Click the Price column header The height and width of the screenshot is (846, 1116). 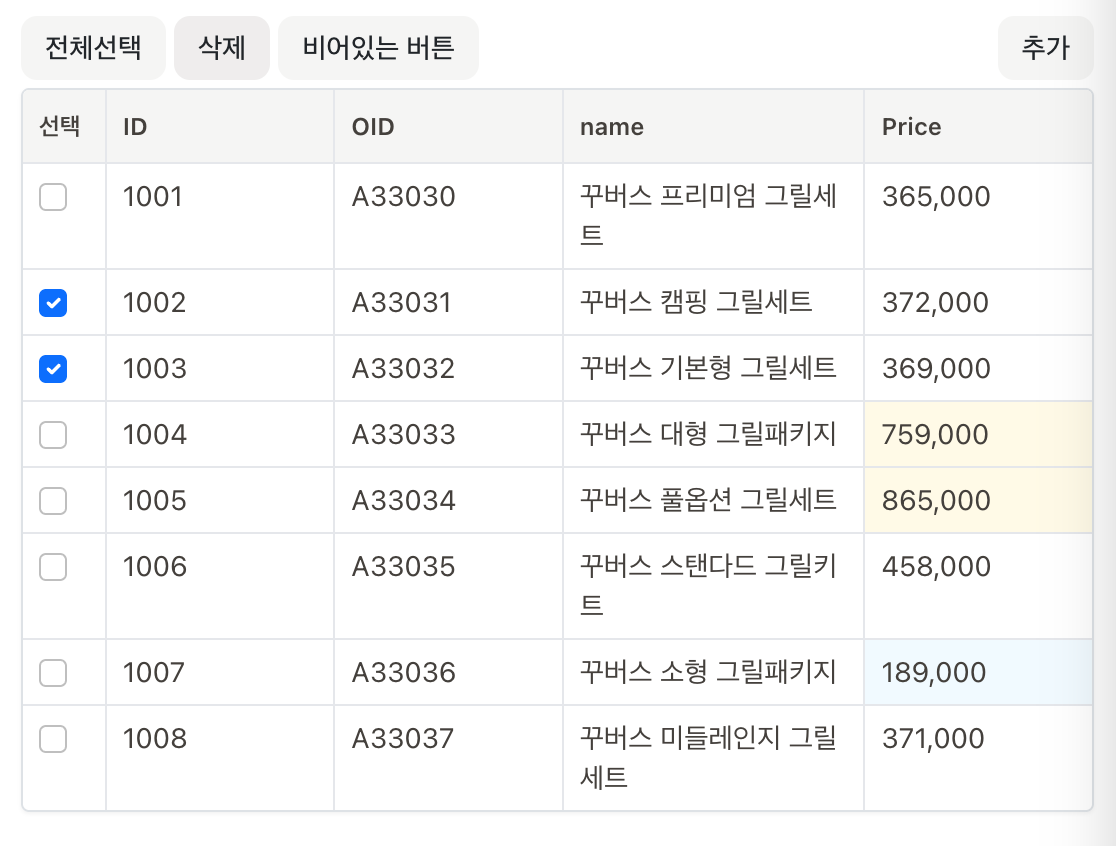point(911,127)
